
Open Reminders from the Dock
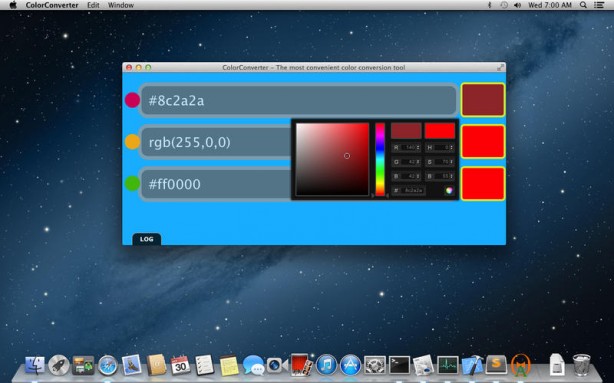pos(204,365)
